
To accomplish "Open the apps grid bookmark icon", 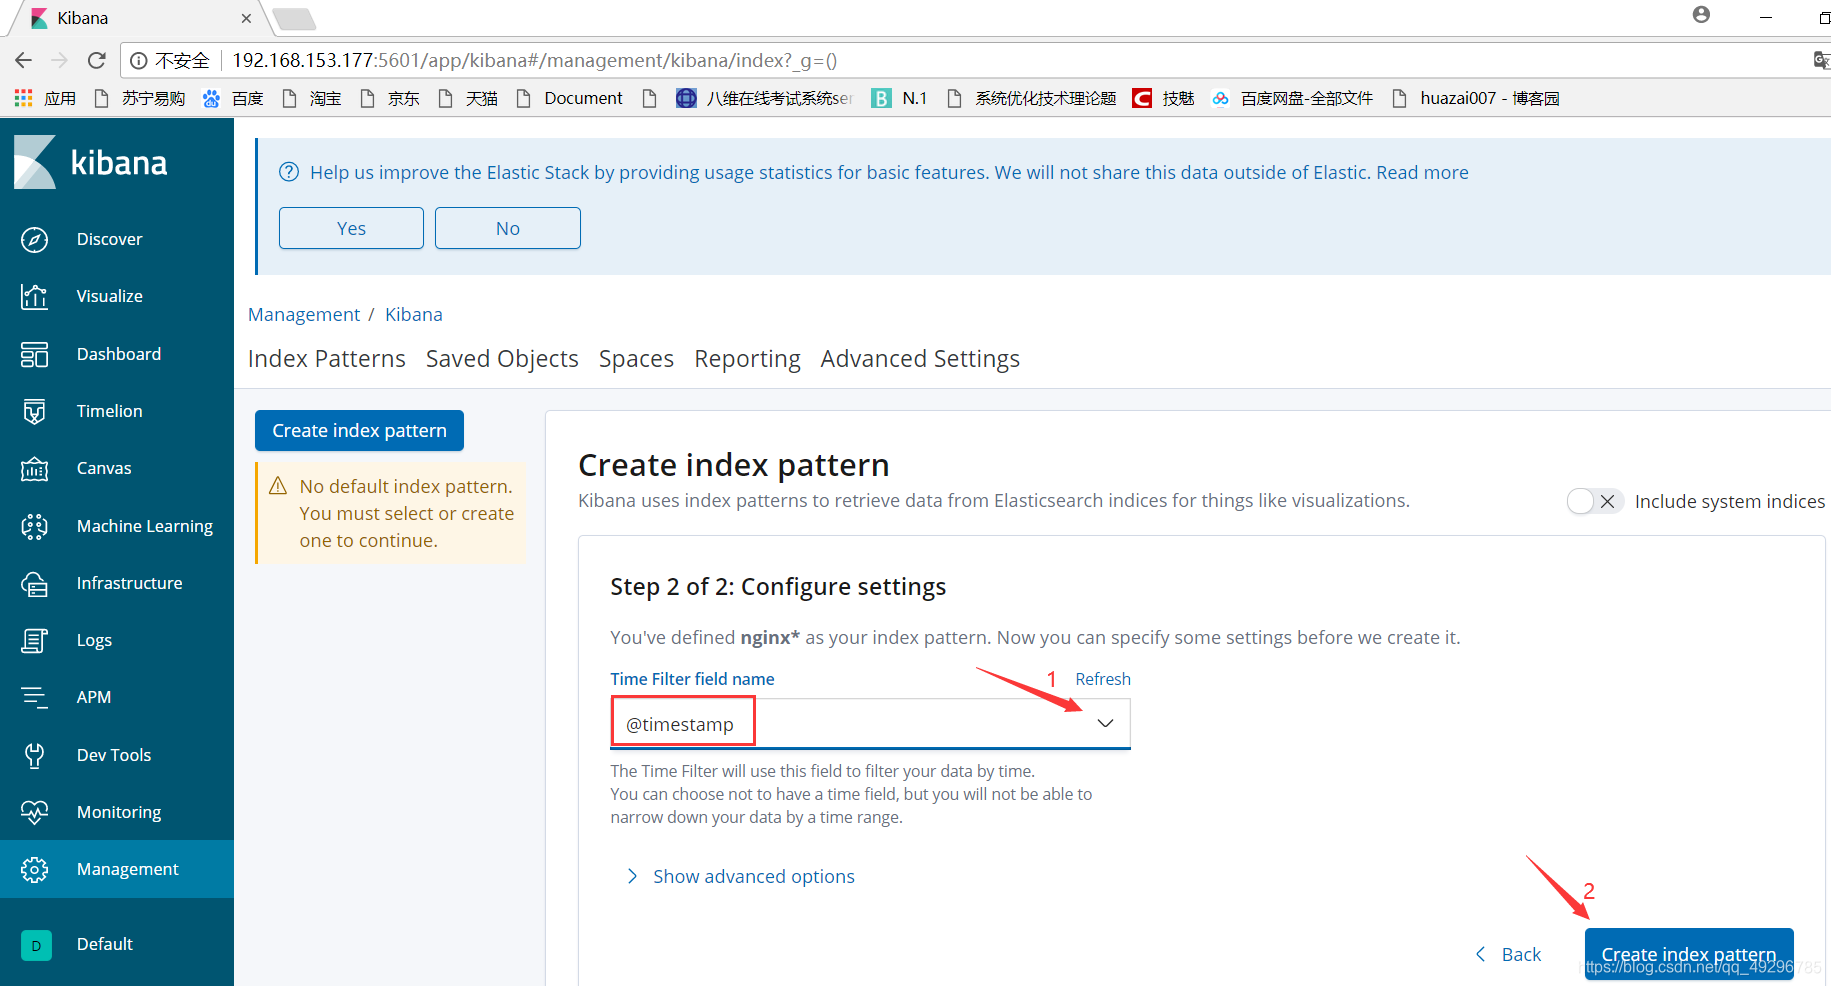I will coord(23,98).
